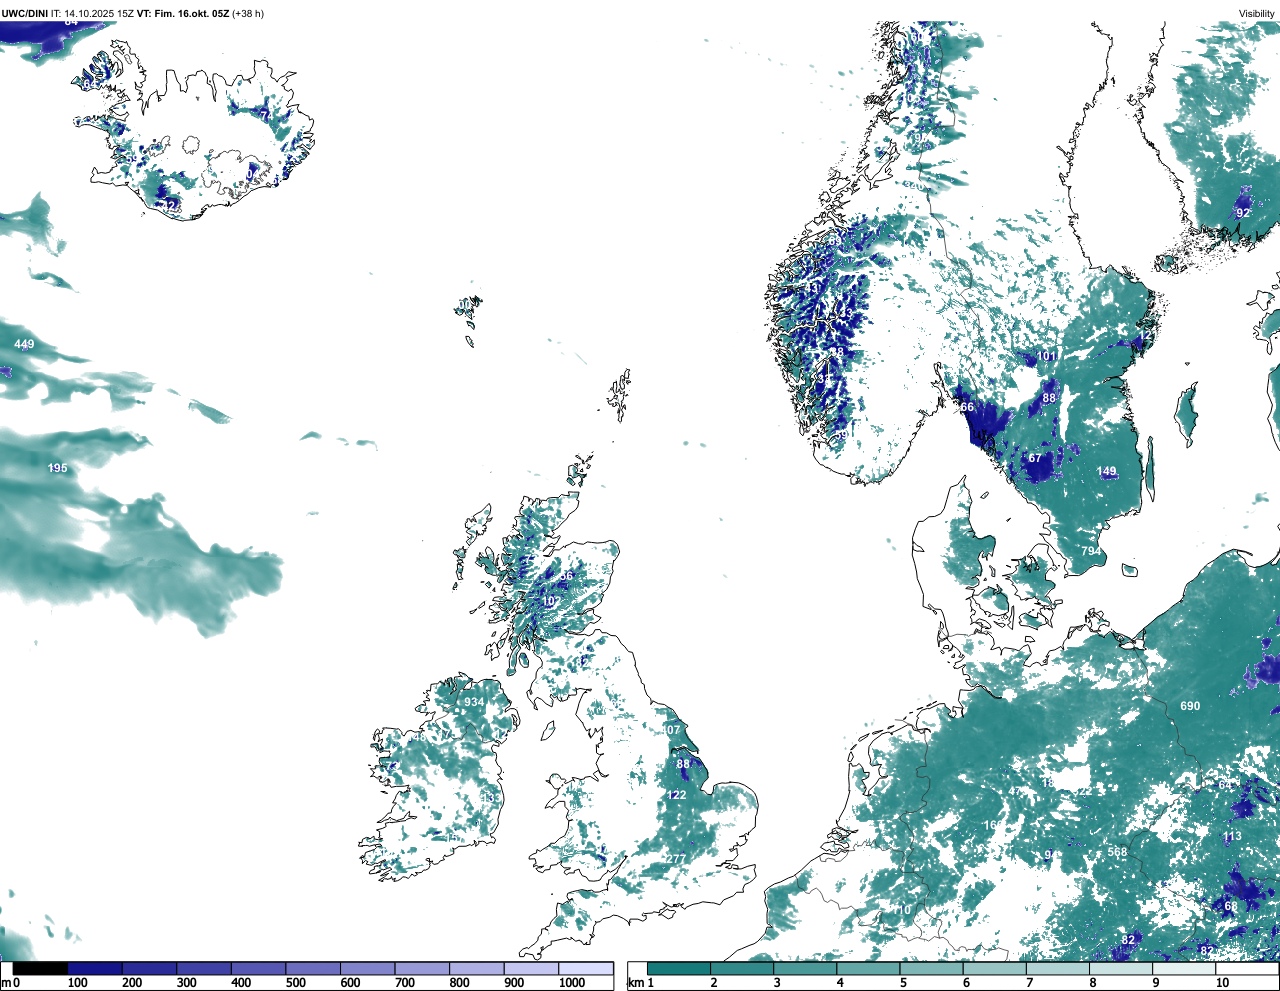Viewport: 1280px width, 991px height.
Task: Click the '794' value in southern Sweden
Action: 1091,552
